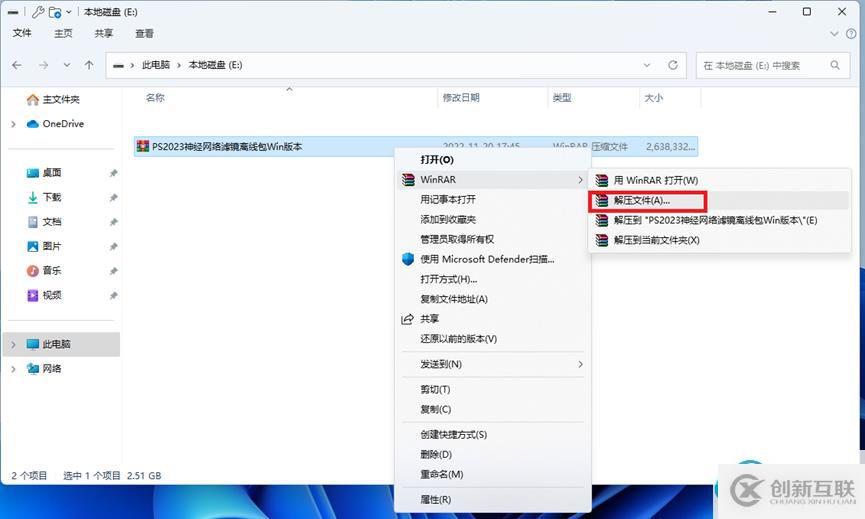Expand the 此电脑 tree node

[x=13, y=345]
